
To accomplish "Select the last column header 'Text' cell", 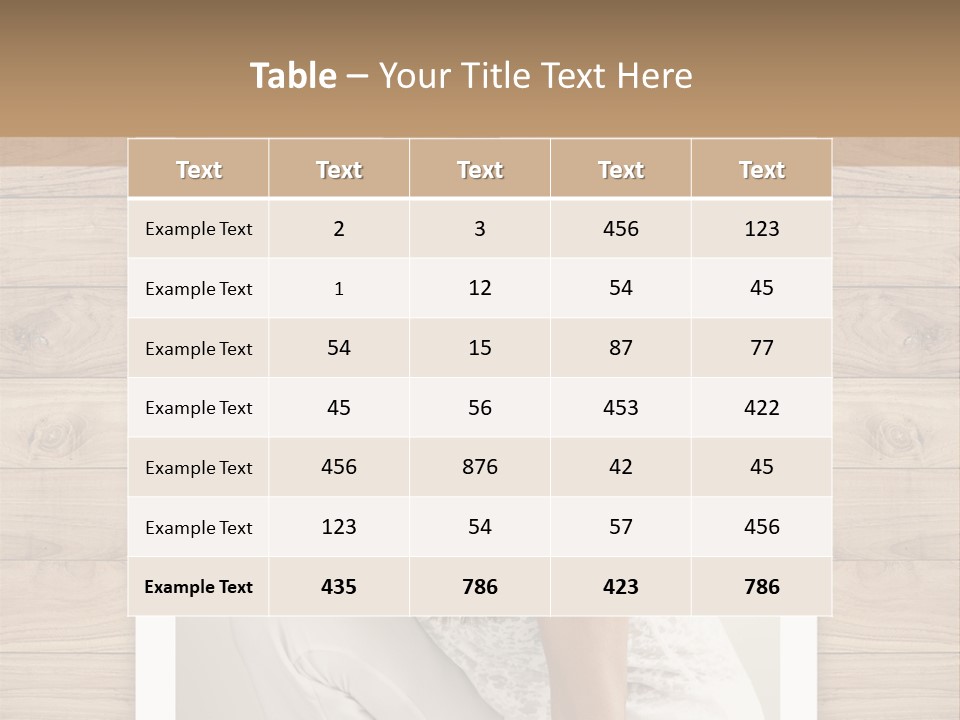I will (x=761, y=170).
